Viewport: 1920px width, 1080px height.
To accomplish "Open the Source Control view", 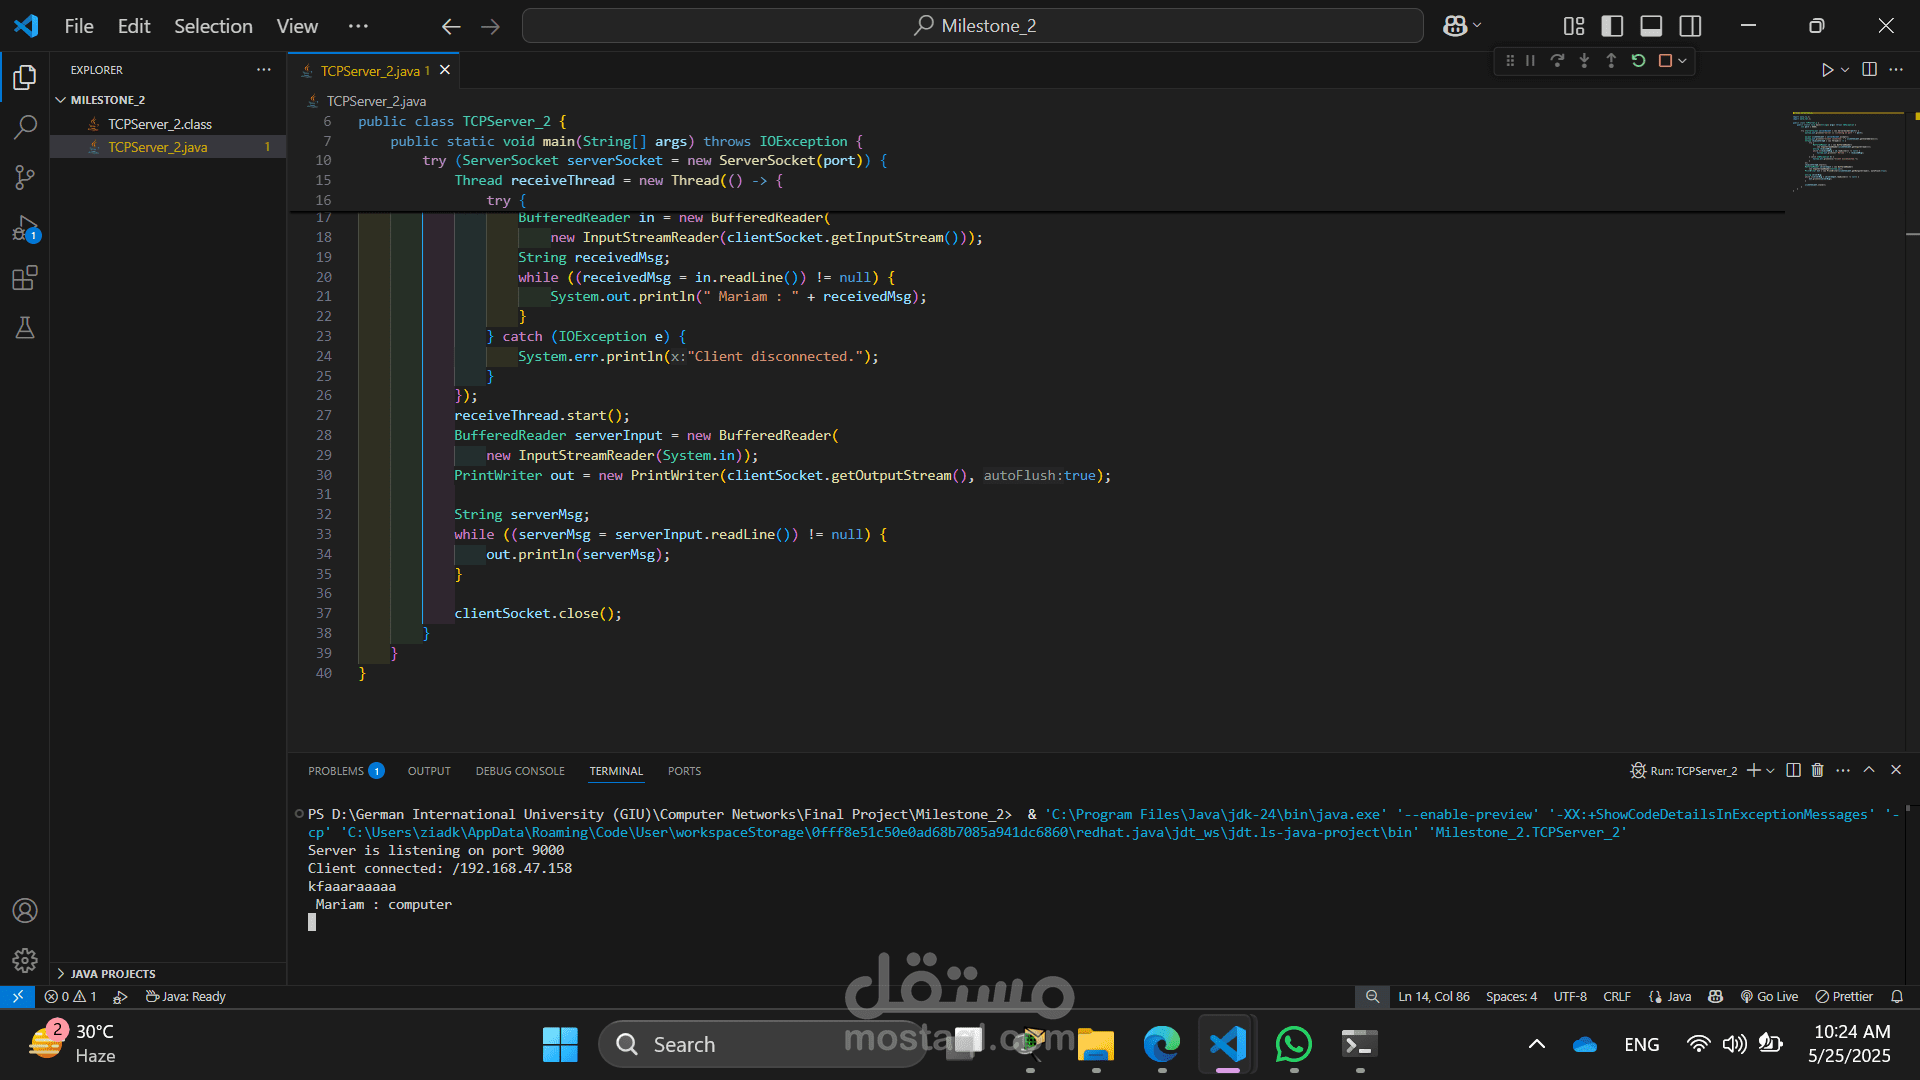I will [x=25, y=178].
